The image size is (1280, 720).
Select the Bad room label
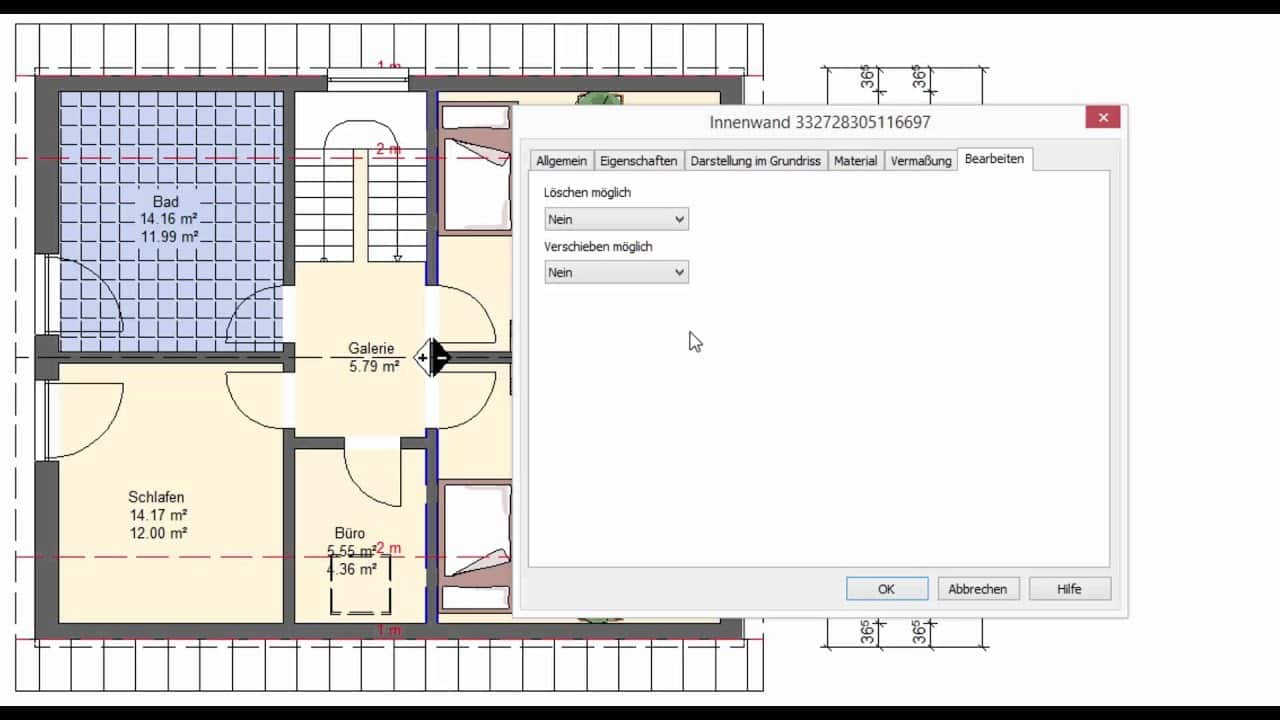pos(166,202)
